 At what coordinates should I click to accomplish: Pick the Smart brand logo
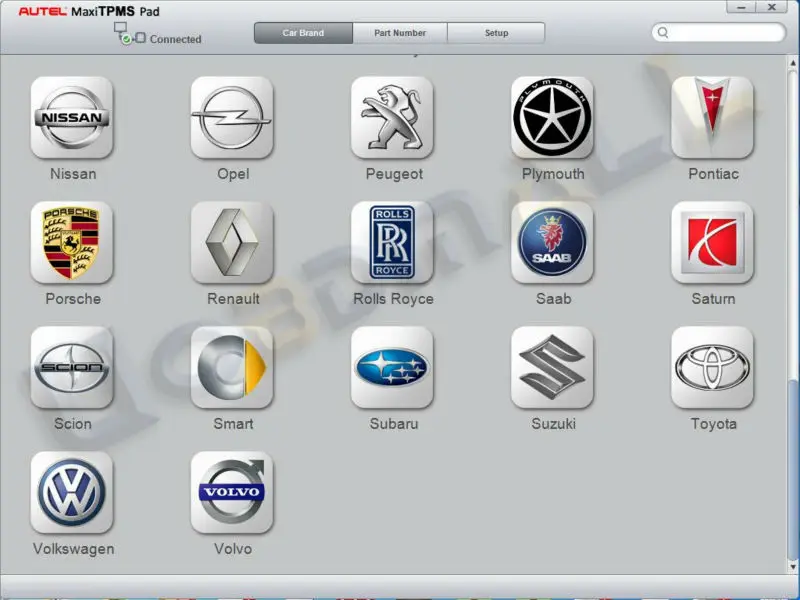(x=232, y=368)
